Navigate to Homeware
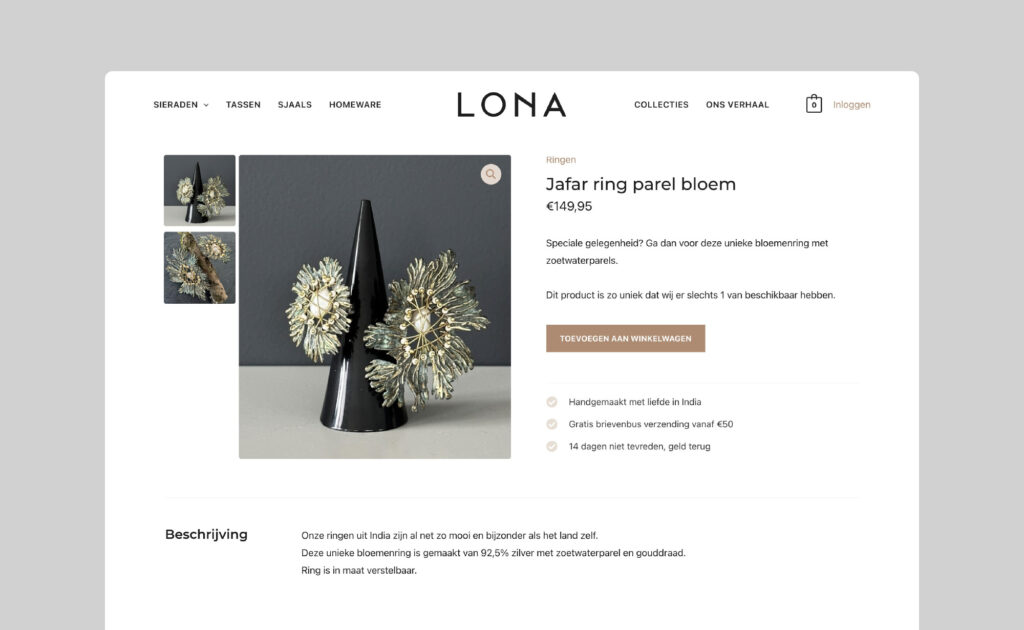This screenshot has height=630, width=1024. click(355, 104)
